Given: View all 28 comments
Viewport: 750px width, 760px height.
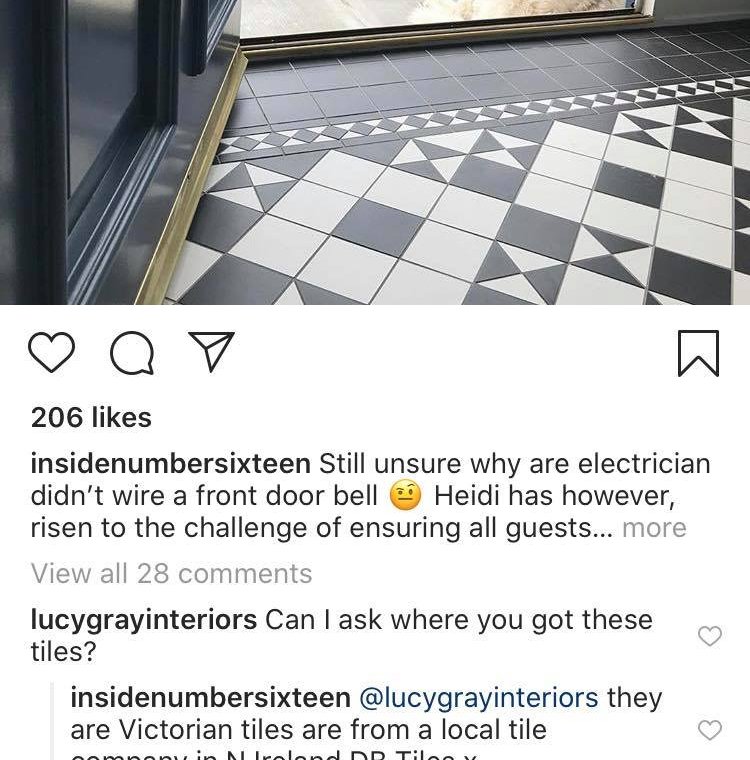Looking at the screenshot, I should point(171,573).
